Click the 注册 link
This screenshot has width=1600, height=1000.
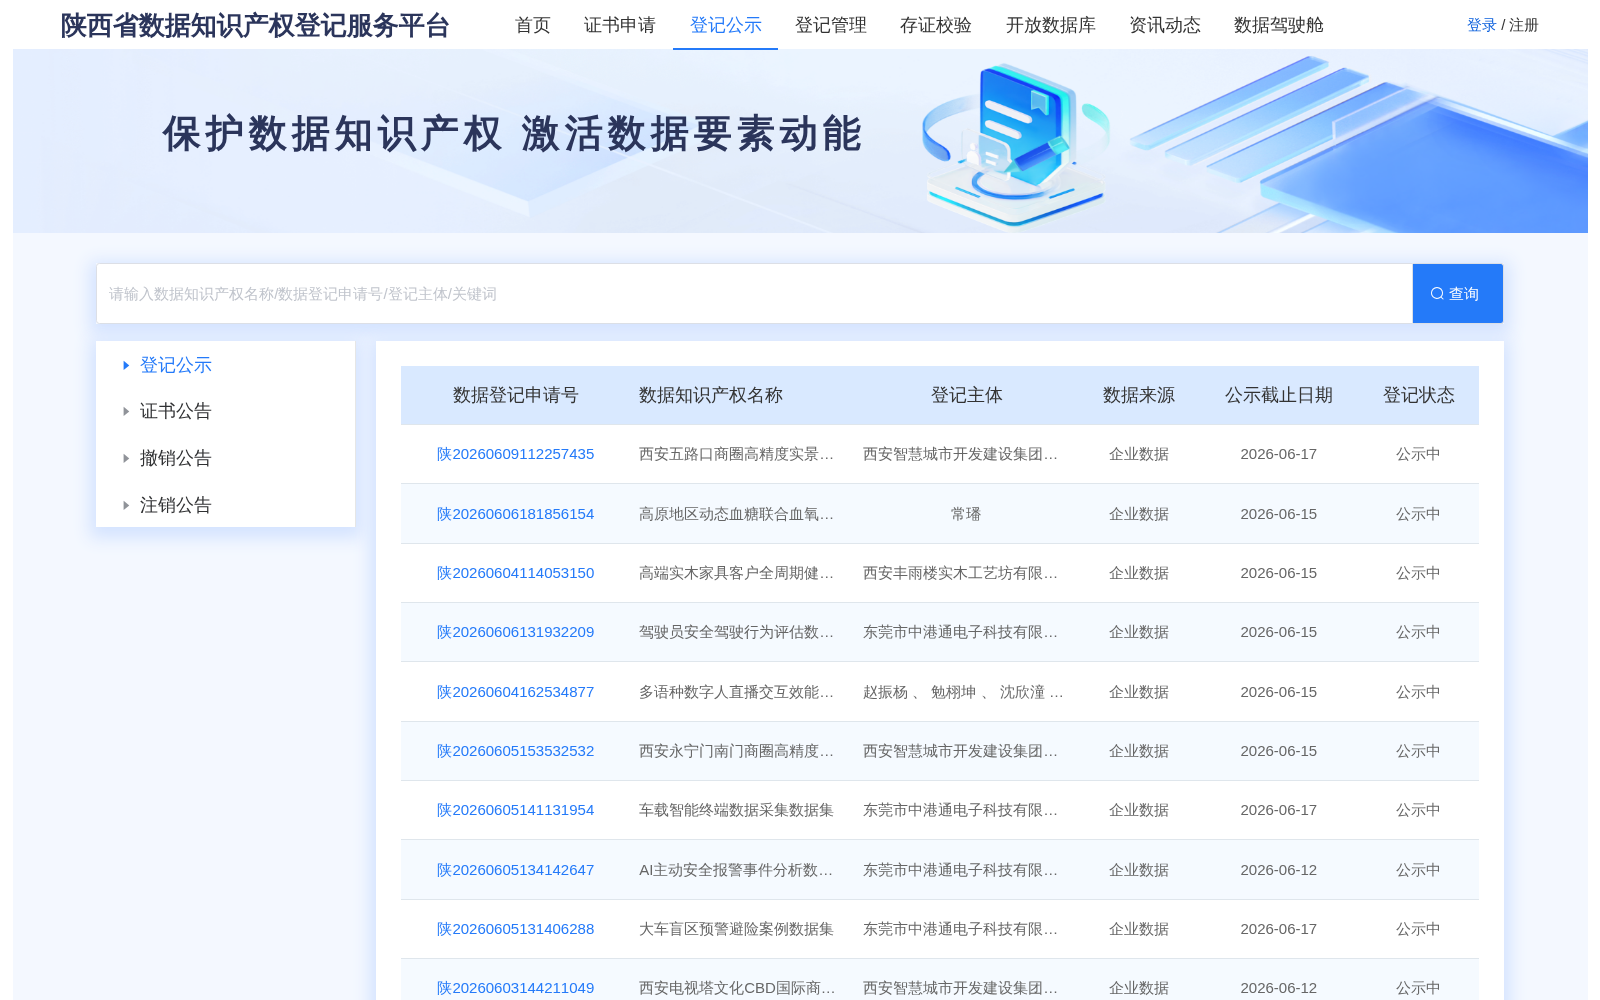[x=1524, y=25]
